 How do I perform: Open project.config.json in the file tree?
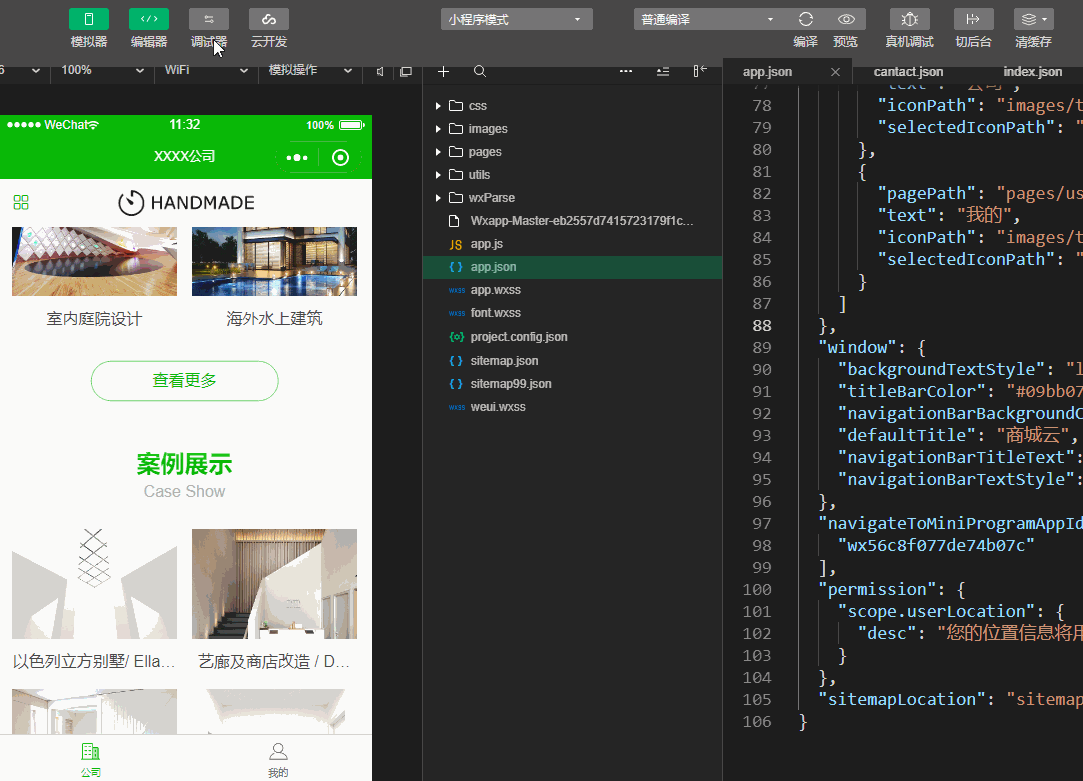(x=518, y=337)
